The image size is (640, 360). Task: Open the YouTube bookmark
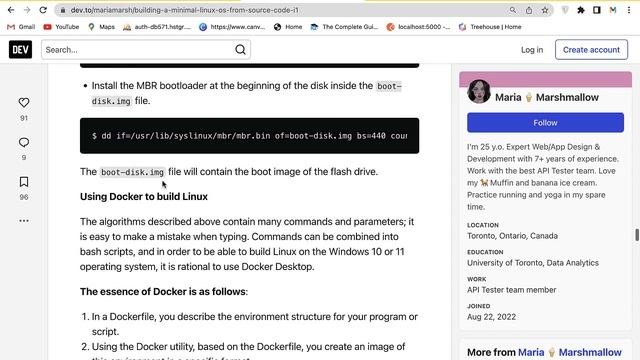click(61, 27)
